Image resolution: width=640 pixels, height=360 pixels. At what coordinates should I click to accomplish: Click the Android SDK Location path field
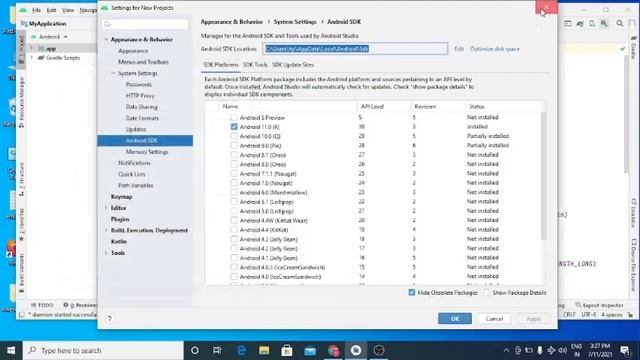pos(355,49)
